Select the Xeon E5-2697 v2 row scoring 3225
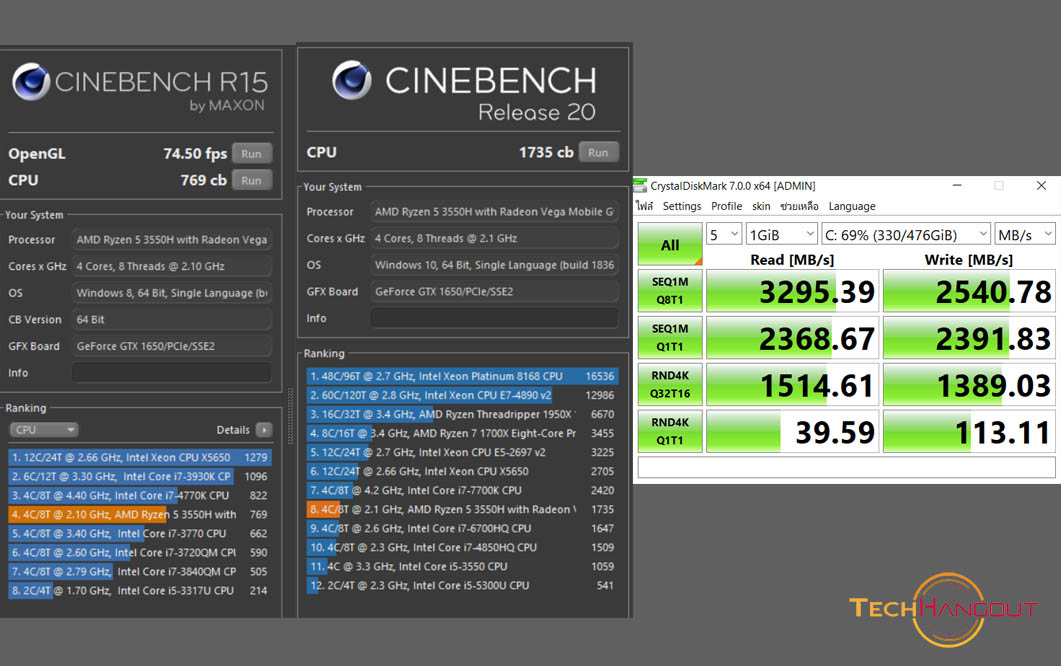 (462, 452)
